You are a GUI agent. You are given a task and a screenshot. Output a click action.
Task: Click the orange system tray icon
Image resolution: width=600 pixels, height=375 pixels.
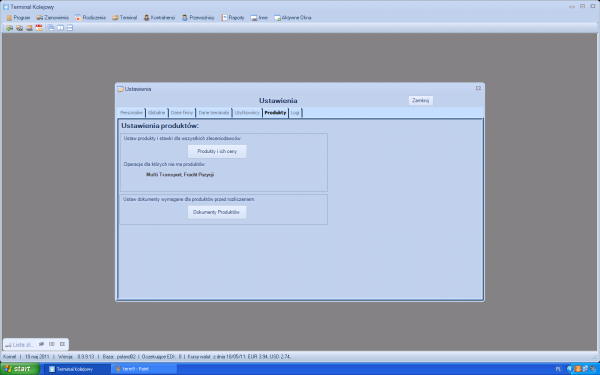[578, 369]
